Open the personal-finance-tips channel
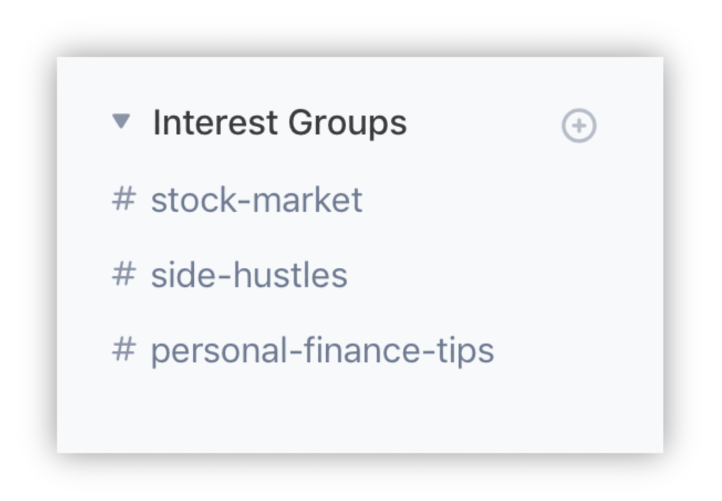The image size is (722, 501). 303,350
